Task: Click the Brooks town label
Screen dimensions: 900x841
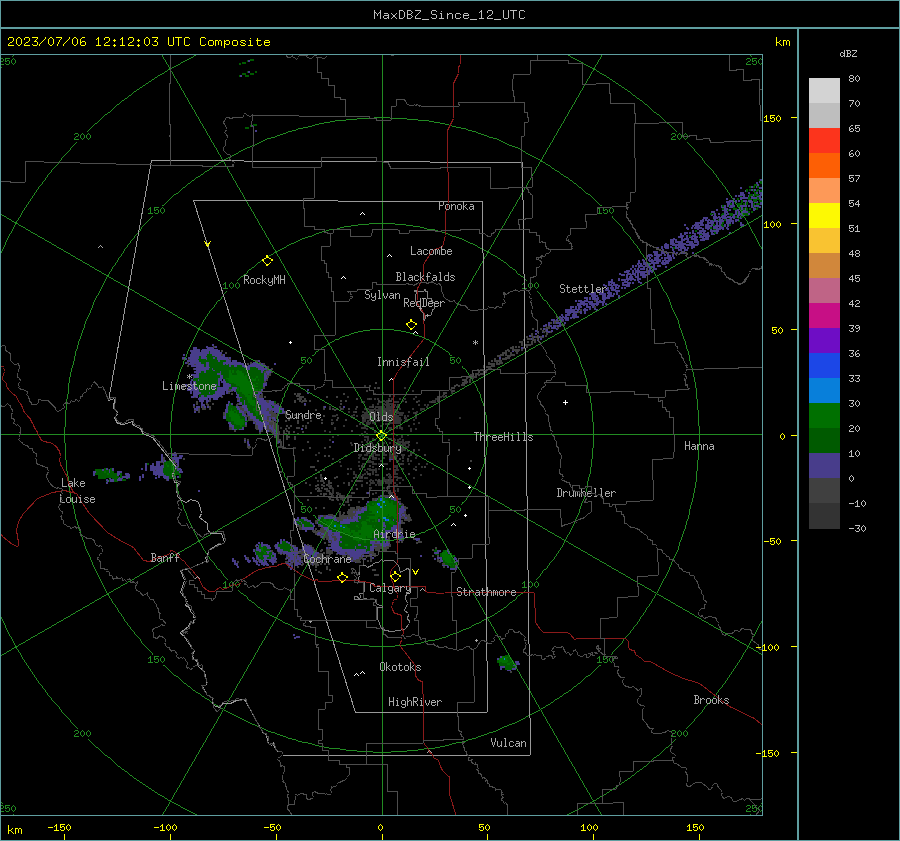Action: click(711, 700)
